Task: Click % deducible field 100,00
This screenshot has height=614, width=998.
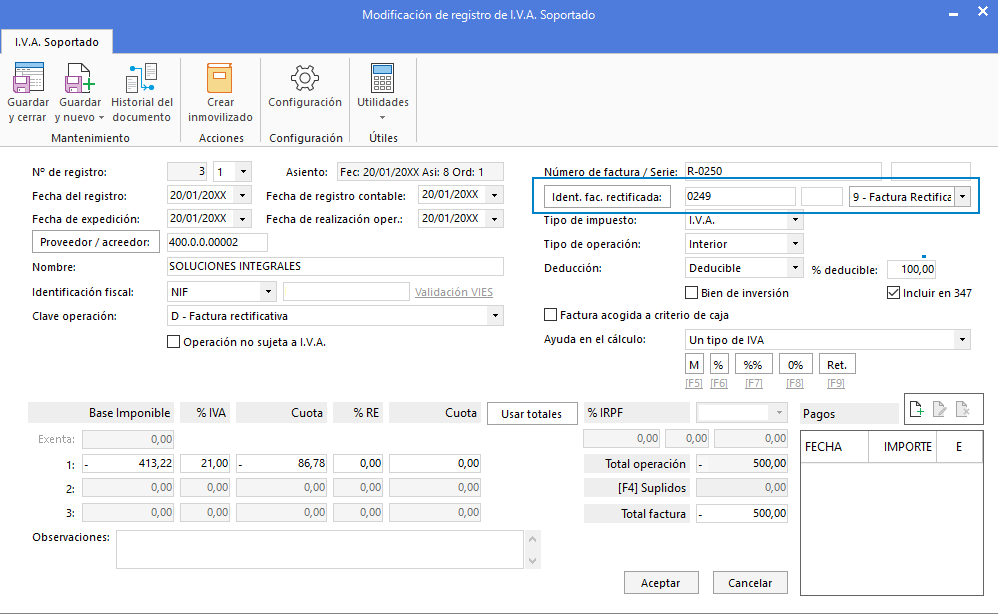Action: (x=911, y=269)
